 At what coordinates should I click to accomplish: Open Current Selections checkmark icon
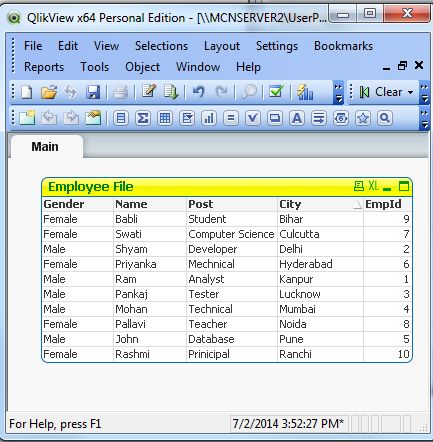point(276,91)
